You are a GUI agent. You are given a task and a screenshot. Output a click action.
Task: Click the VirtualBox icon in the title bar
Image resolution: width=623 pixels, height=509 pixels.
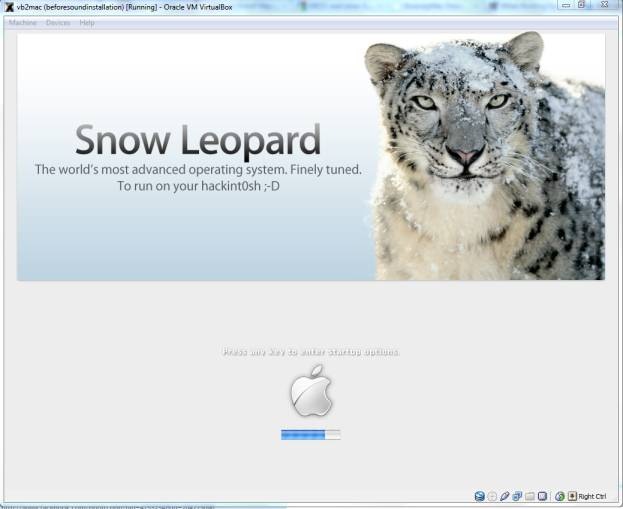tap(9, 7)
